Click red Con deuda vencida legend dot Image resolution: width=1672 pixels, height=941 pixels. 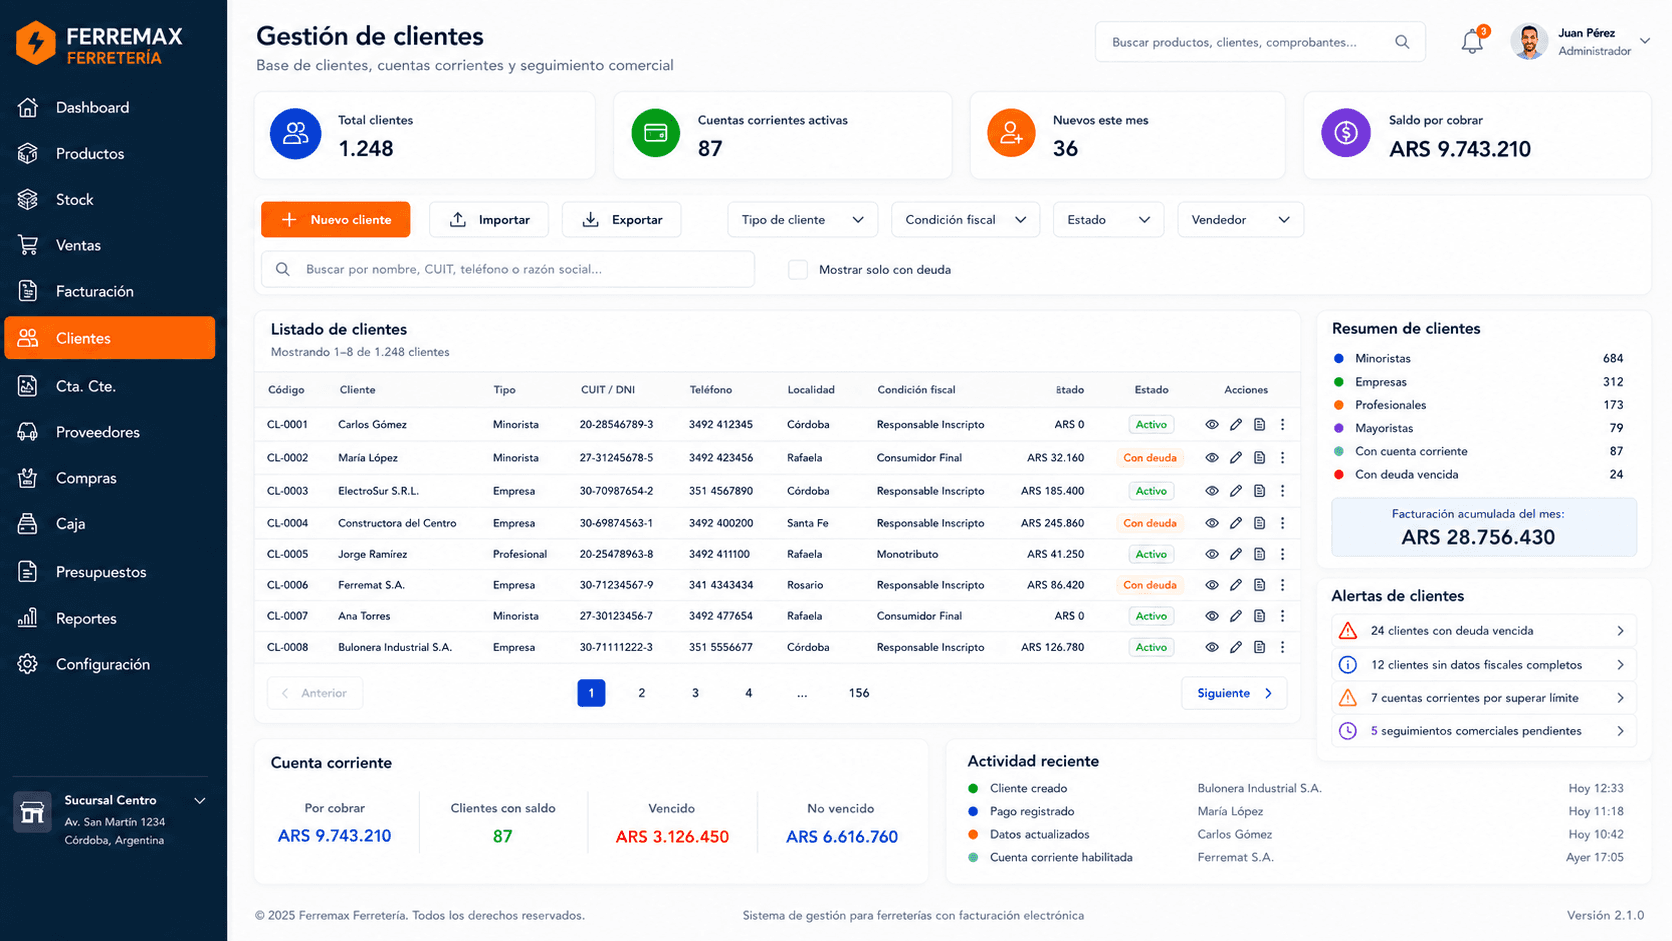click(x=1339, y=475)
